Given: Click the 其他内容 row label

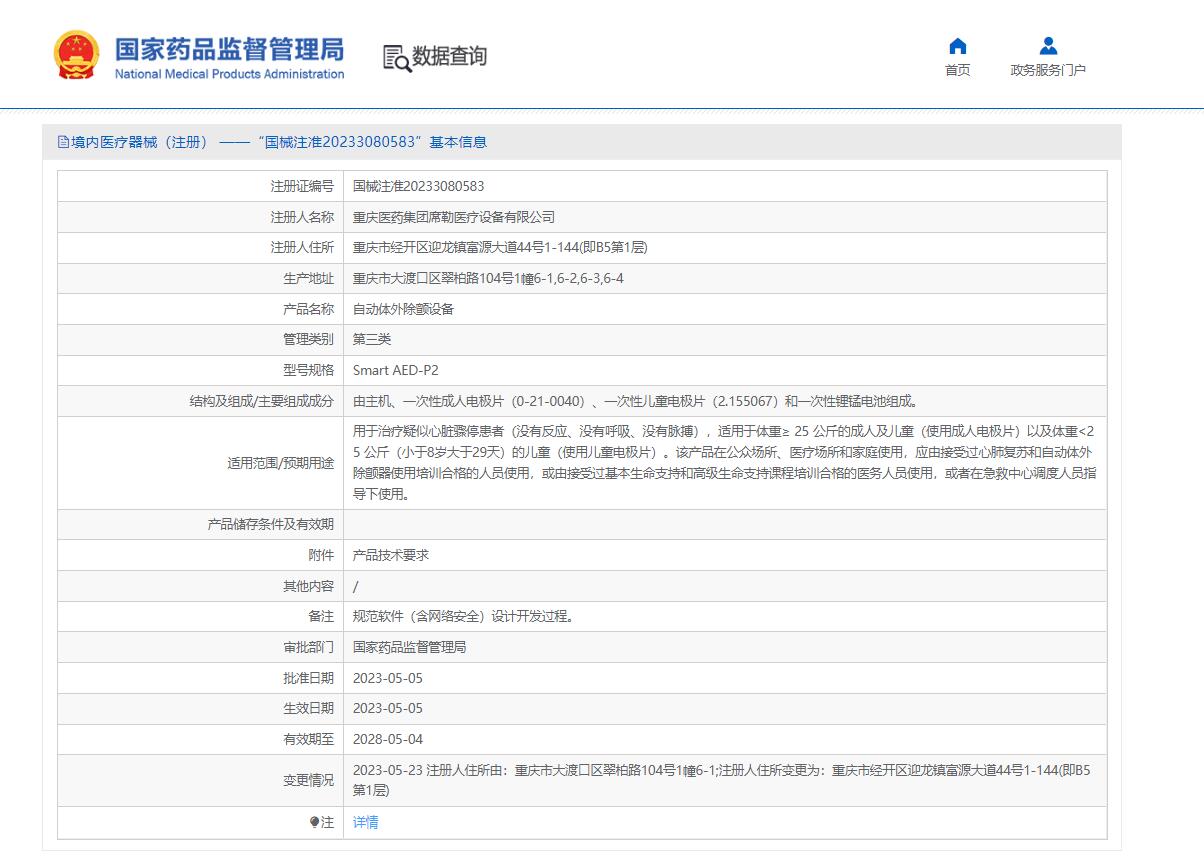Looking at the screenshot, I should pos(308,586).
